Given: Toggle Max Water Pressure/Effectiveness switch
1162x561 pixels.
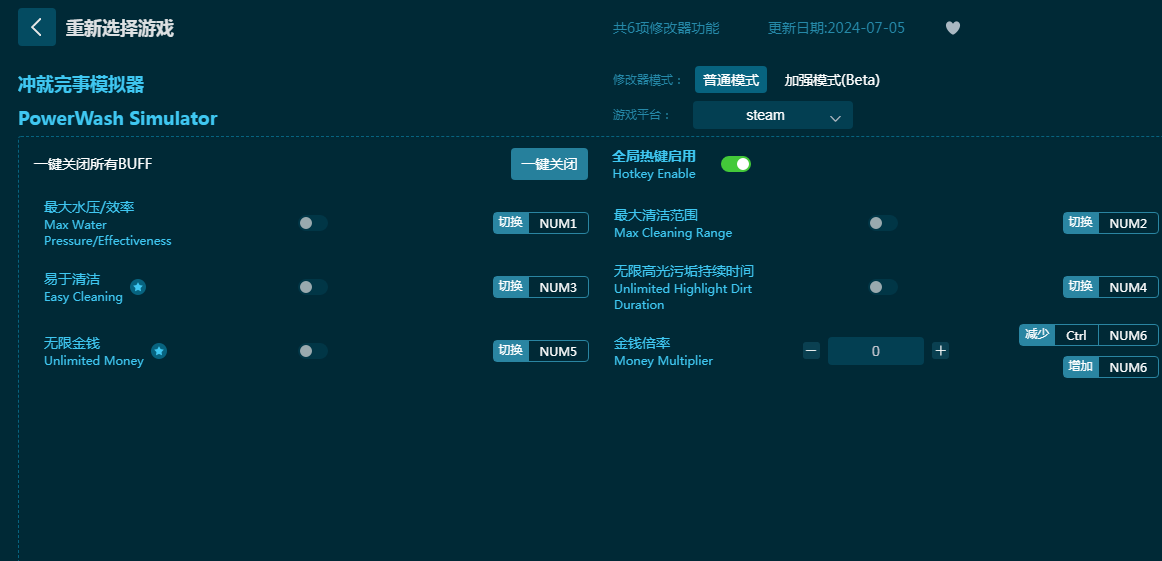Looking at the screenshot, I should 313,223.
